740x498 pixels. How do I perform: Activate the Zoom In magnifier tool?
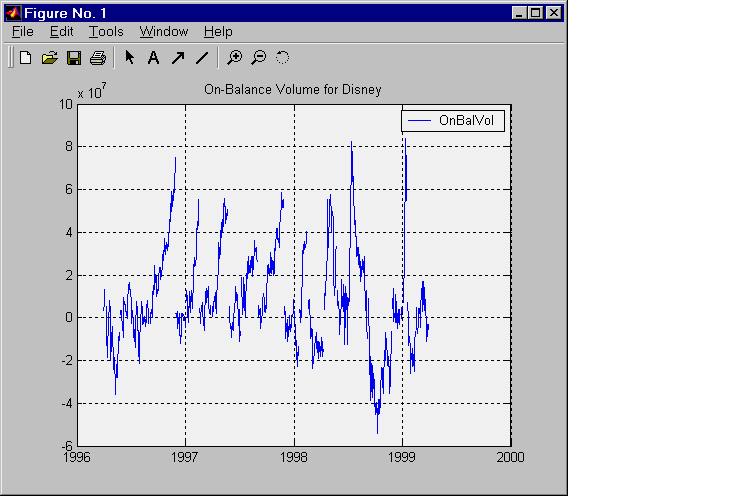pyautogui.click(x=234, y=58)
